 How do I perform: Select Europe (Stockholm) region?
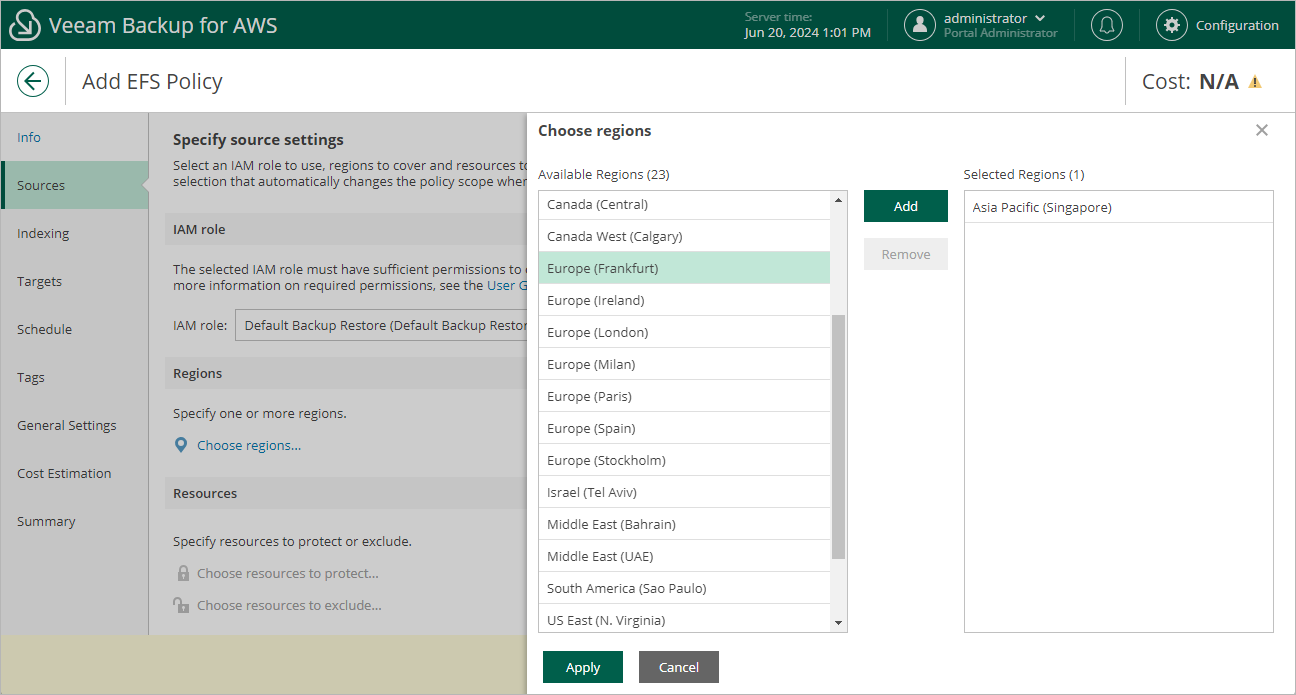coord(684,460)
